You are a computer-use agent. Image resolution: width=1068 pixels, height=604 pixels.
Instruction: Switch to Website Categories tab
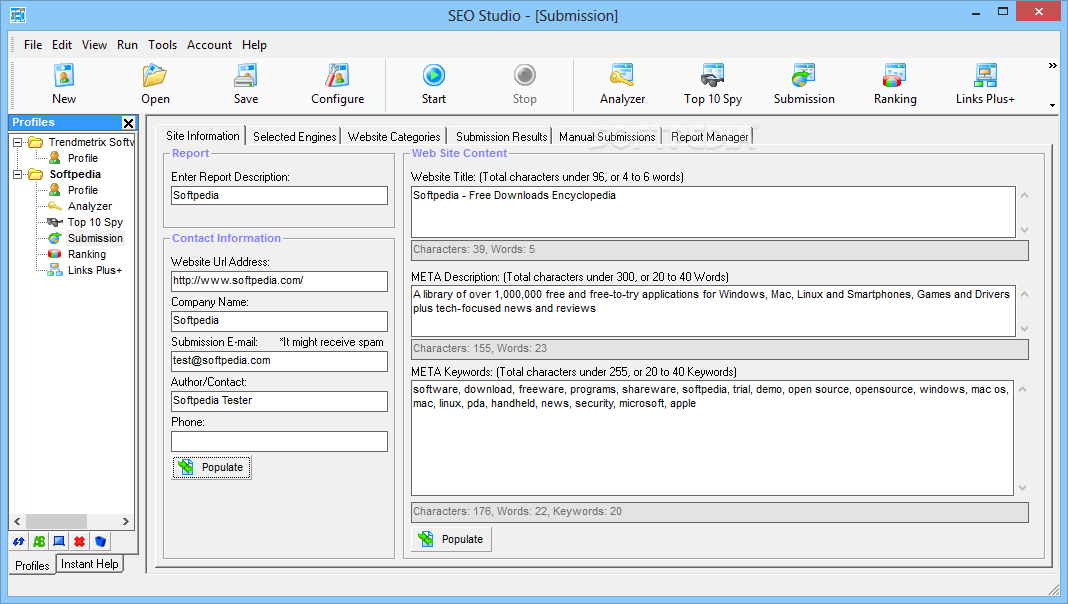pyautogui.click(x=394, y=137)
